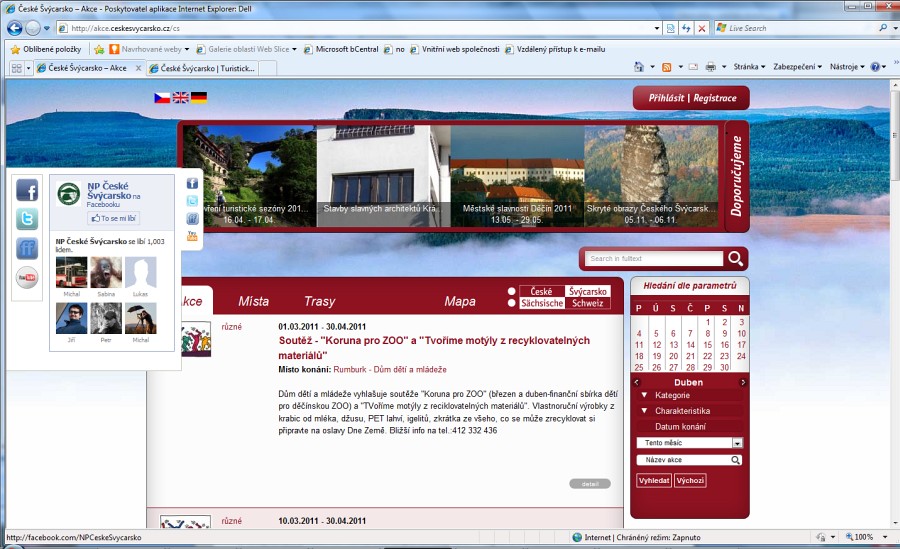The height and width of the screenshot is (549, 900).
Task: Switch language with the British flag
Action: click(180, 98)
